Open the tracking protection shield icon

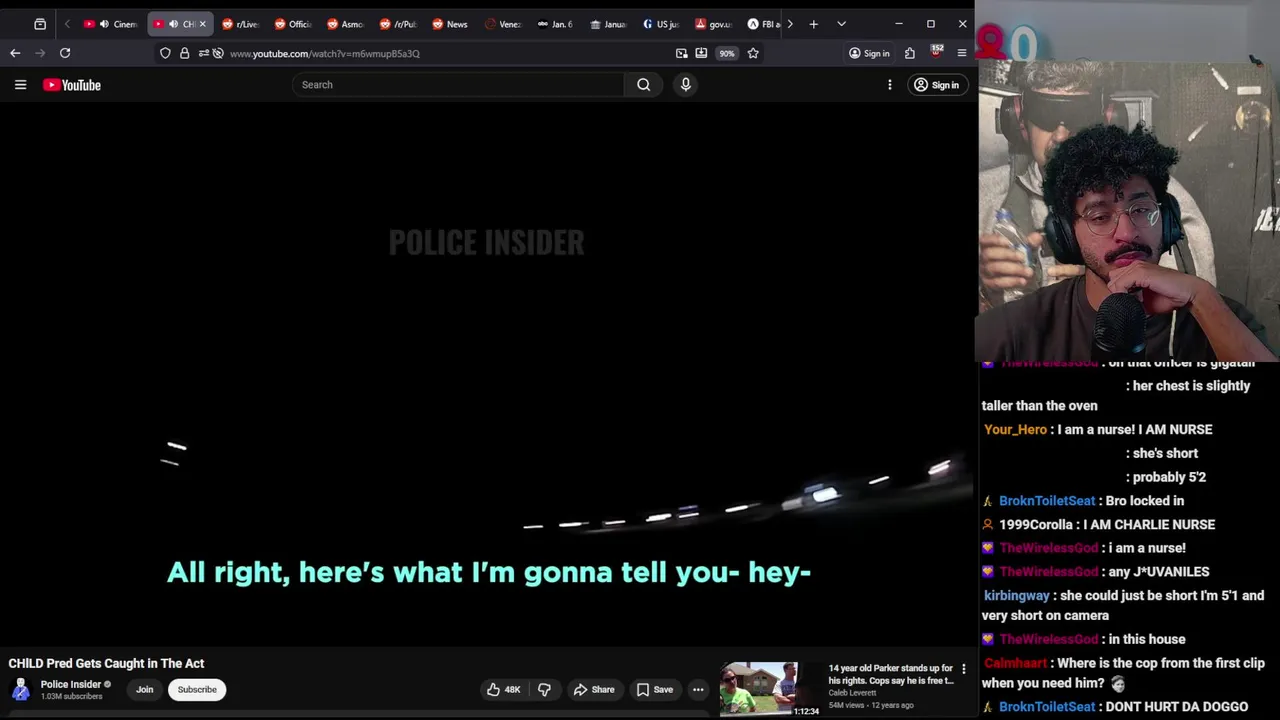[x=165, y=53]
